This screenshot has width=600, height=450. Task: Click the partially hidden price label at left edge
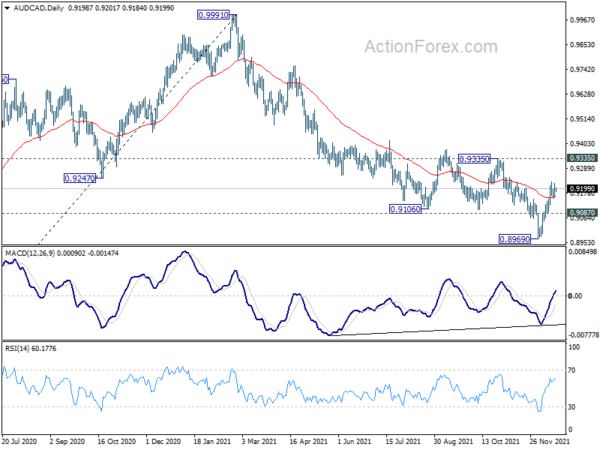coord(5,79)
